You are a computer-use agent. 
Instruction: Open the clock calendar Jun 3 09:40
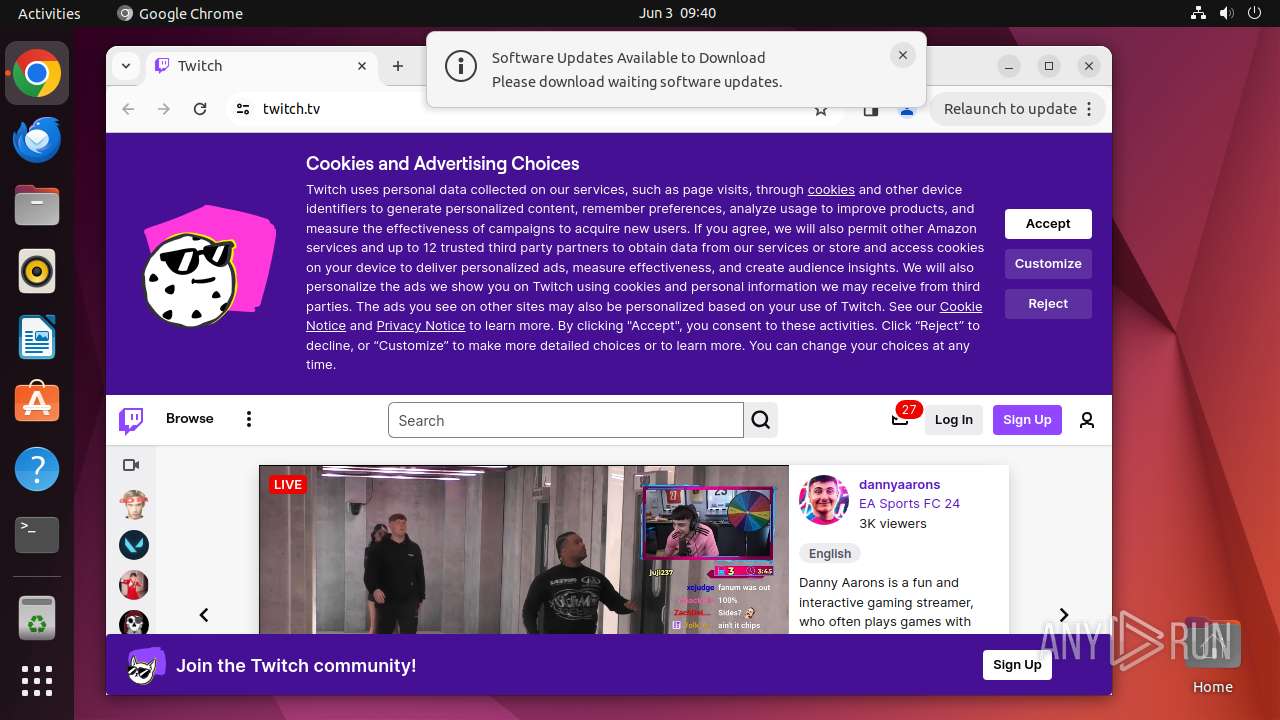677,13
